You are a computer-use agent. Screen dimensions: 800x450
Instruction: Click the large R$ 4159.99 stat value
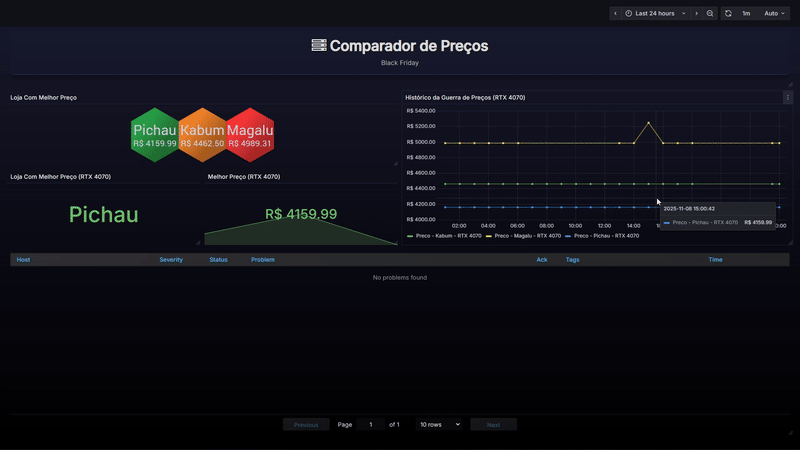[301, 214]
